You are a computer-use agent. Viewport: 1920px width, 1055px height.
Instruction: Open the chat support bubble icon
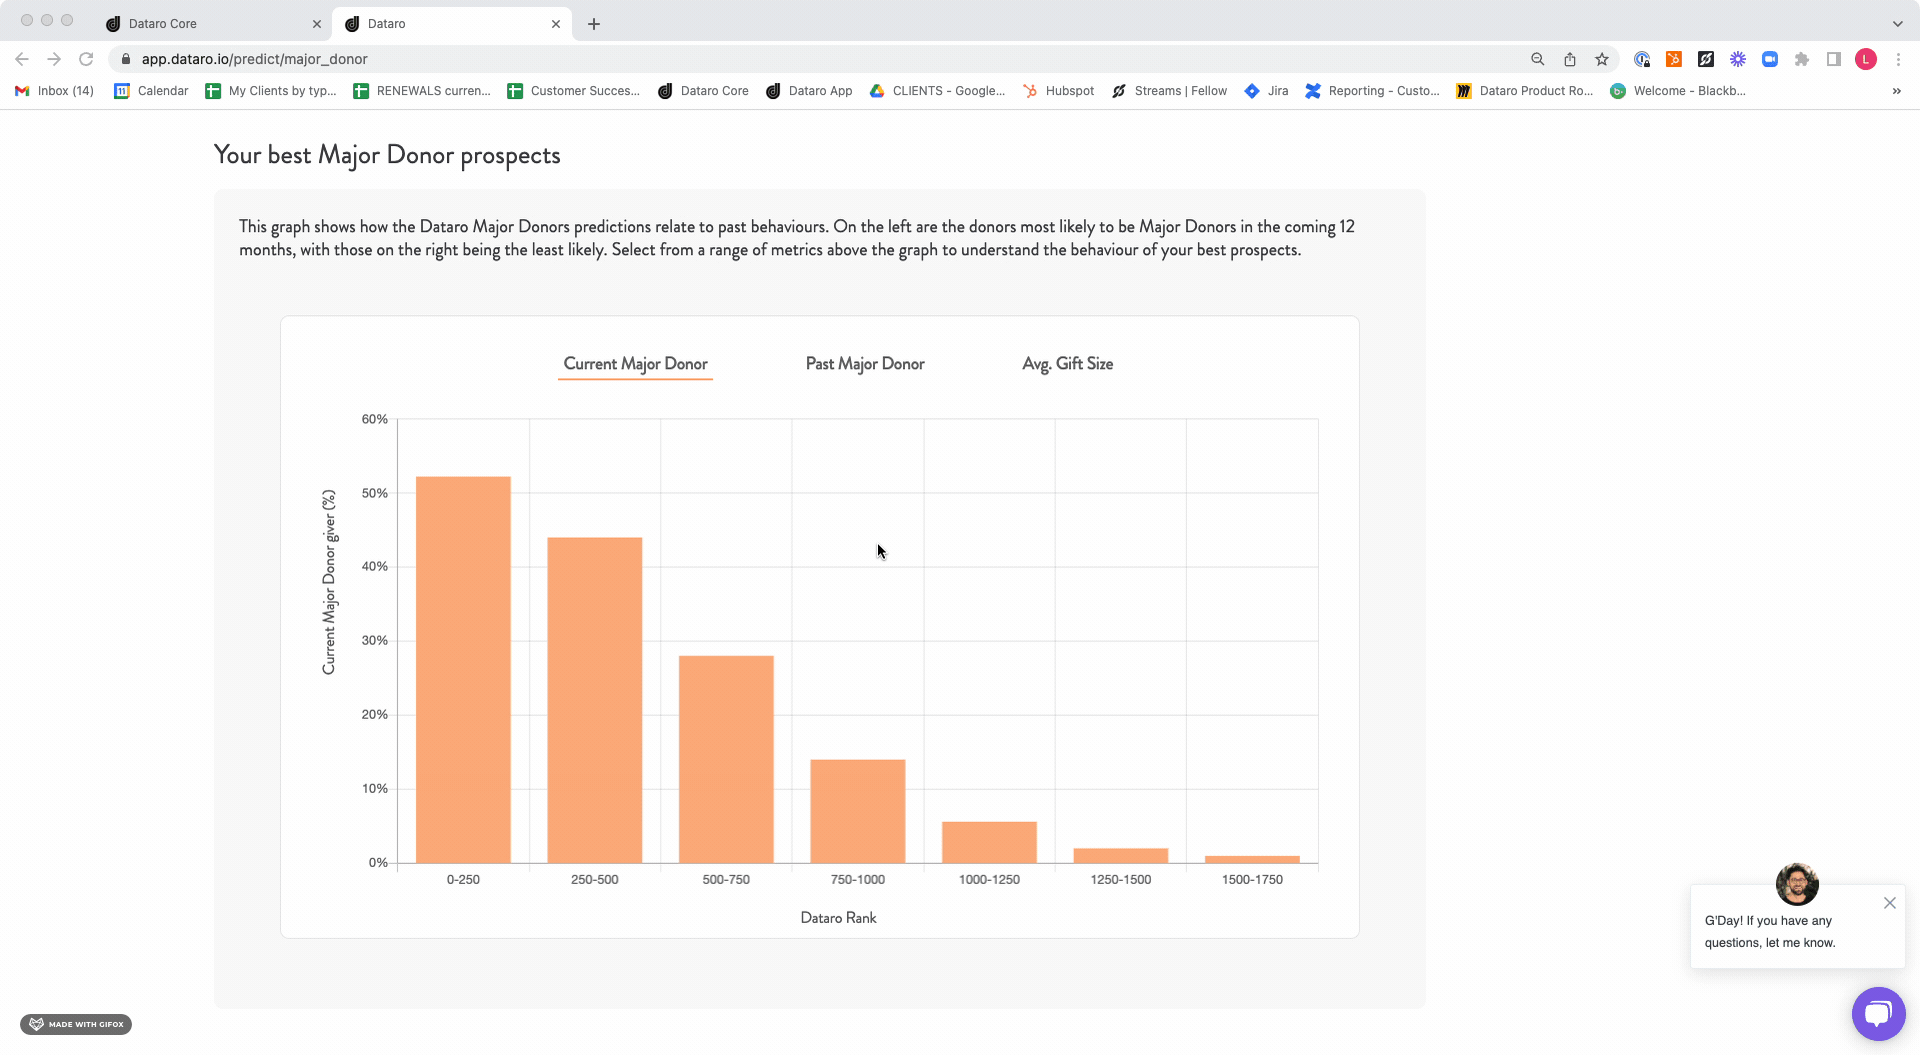point(1878,1013)
